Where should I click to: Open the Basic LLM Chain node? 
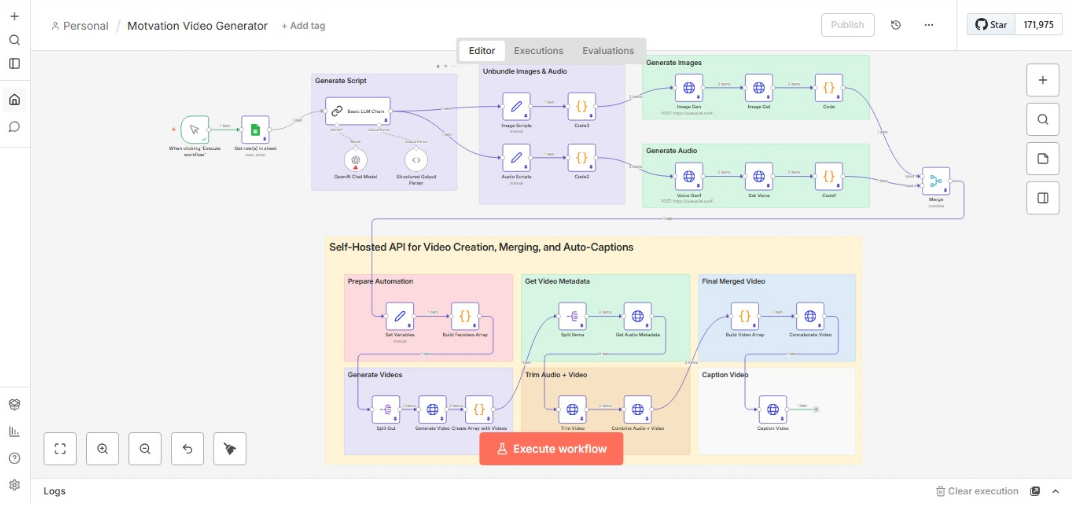343,111
